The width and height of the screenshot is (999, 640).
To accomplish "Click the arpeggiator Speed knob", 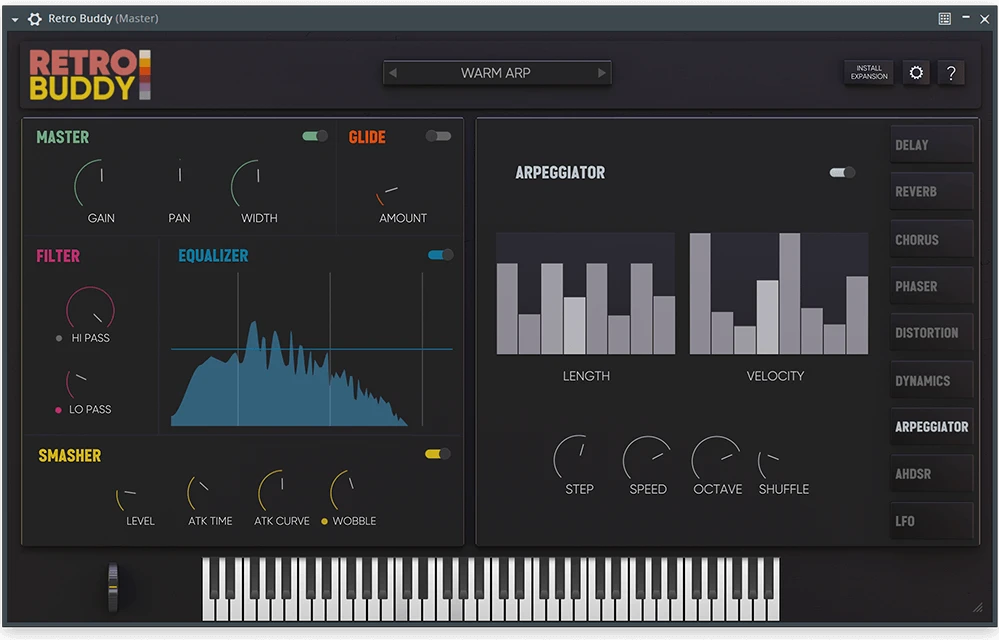I will point(647,458).
